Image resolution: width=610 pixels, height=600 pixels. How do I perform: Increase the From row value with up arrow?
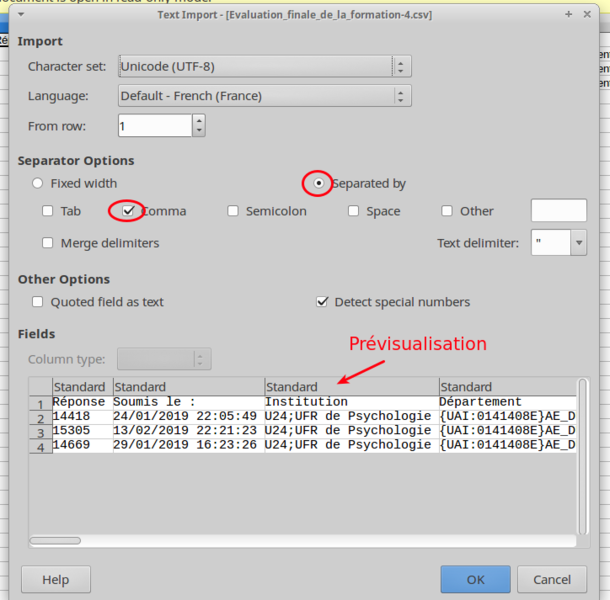[x=199, y=120]
